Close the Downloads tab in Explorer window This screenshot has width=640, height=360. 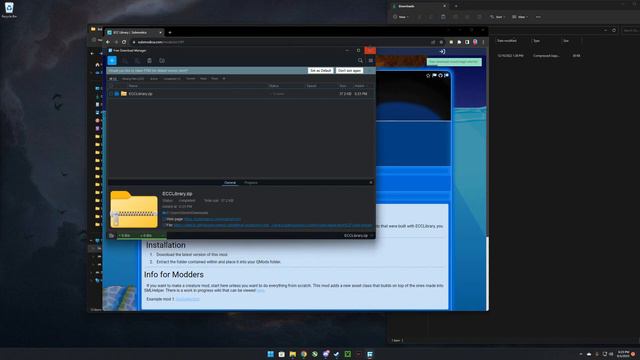coord(444,6)
